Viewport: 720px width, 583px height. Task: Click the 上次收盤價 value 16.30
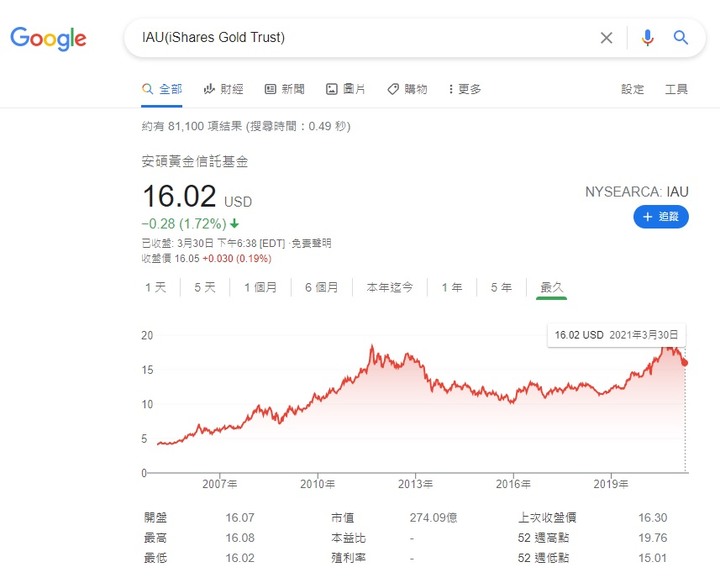(x=652, y=518)
